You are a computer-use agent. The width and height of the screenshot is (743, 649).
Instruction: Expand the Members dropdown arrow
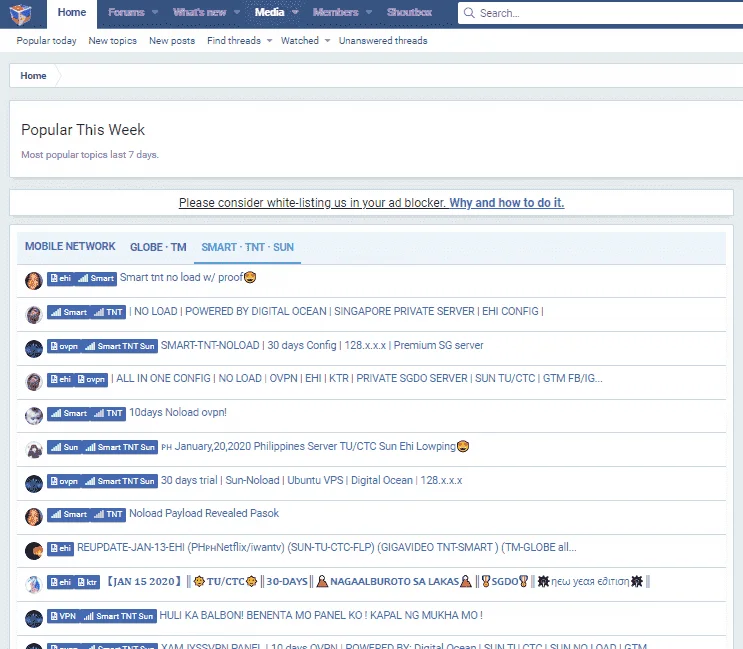pos(369,12)
